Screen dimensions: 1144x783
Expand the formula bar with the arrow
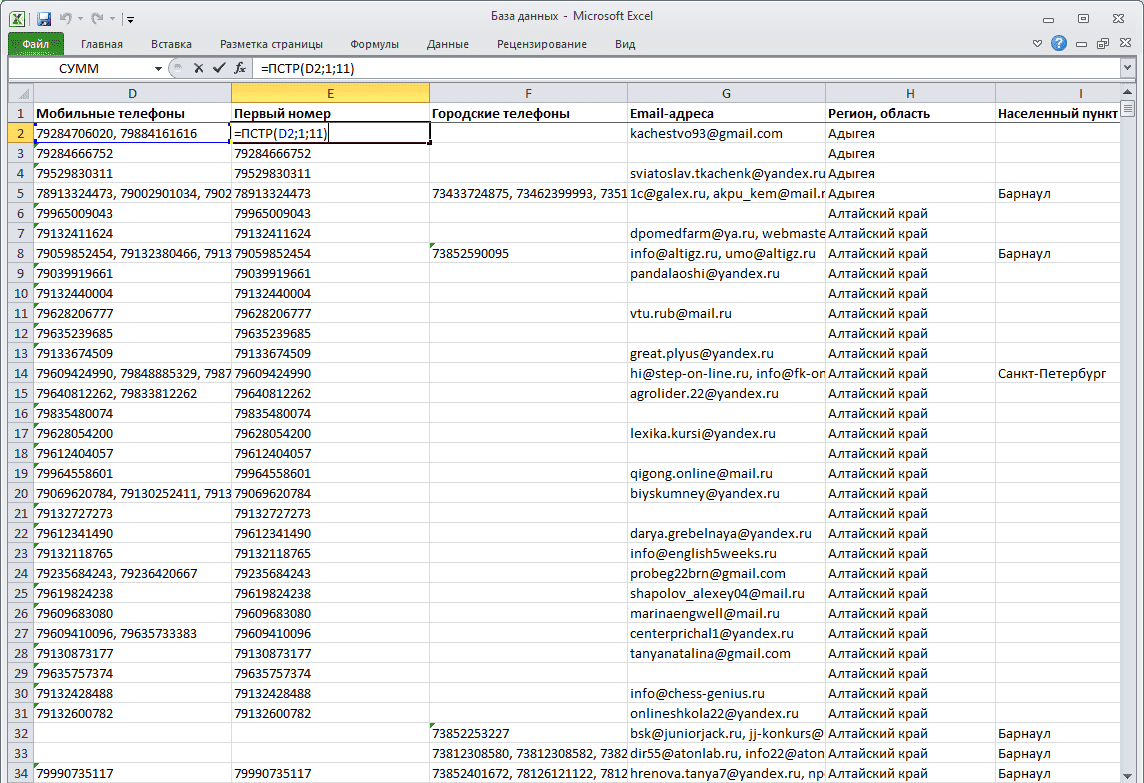pyautogui.click(x=1127, y=68)
